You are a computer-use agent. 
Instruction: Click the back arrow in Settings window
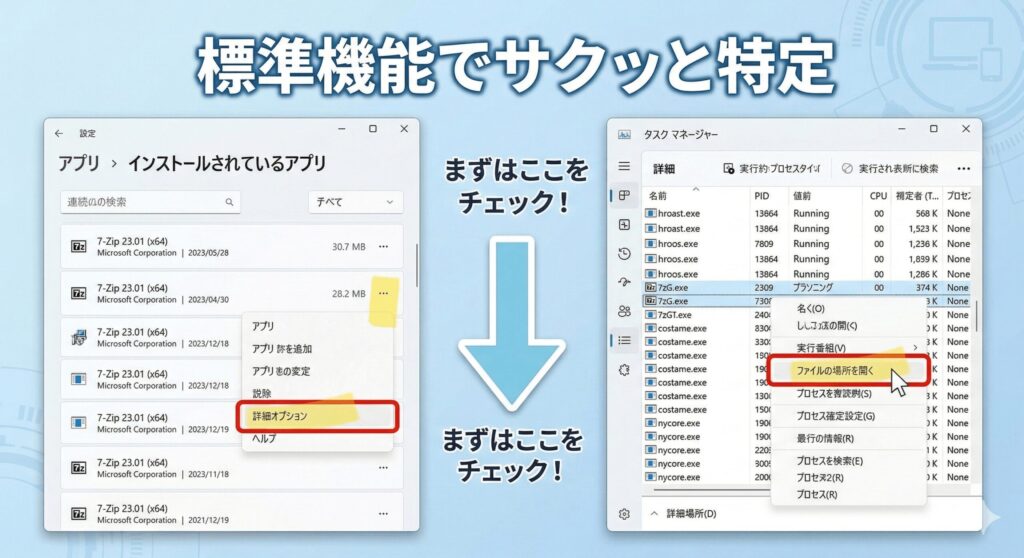[x=59, y=132]
